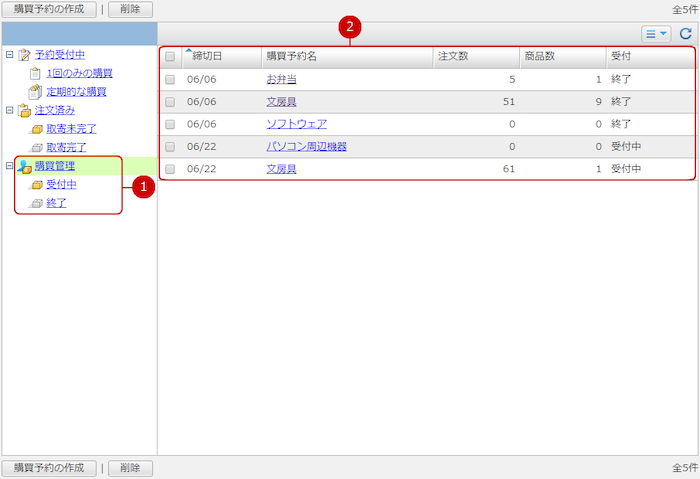Collapse the 購買管理 tree node

tap(9, 166)
